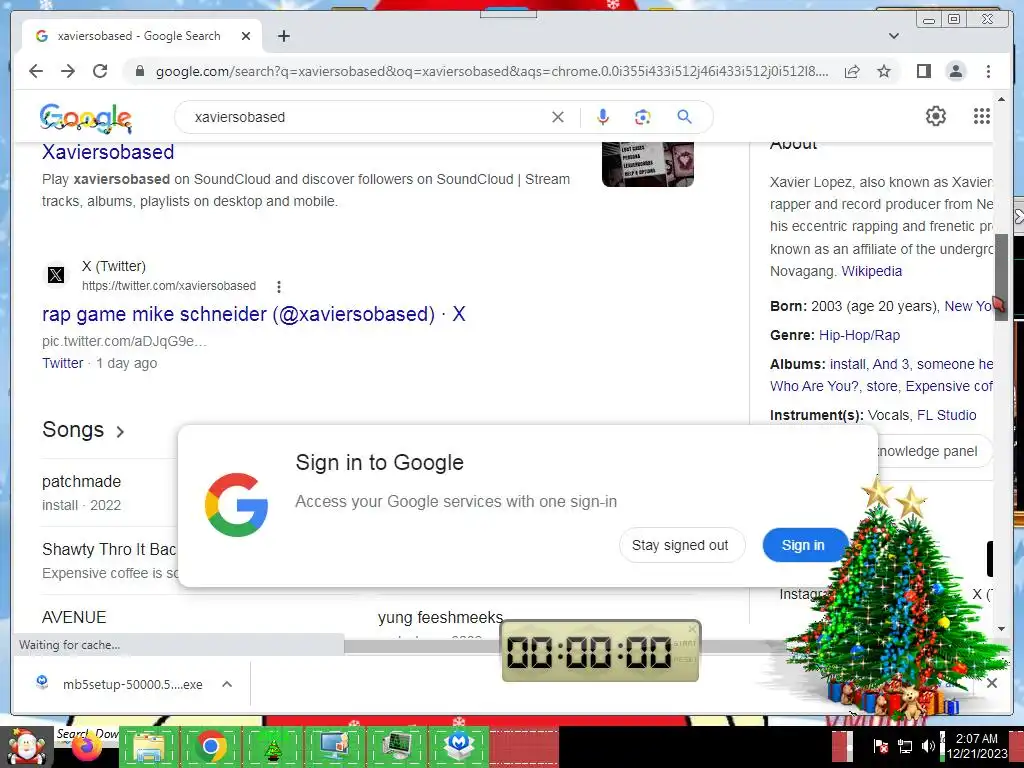Open the yung feeshmeeks song entry
1024x768 pixels.
click(440, 617)
